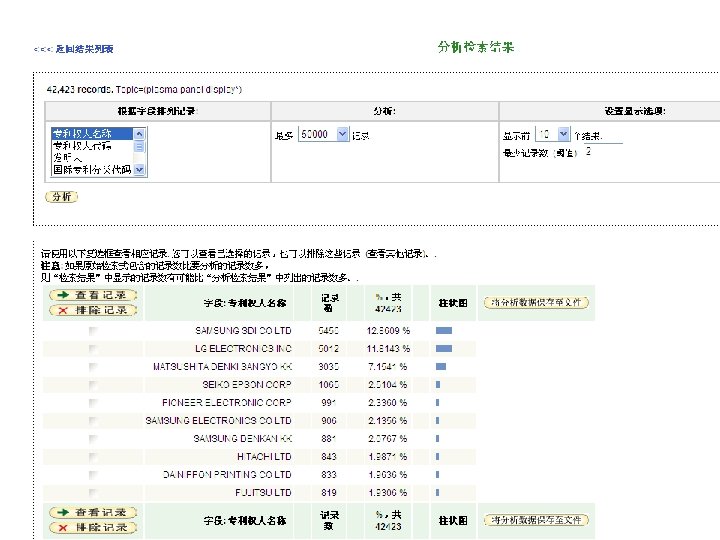Screen dimensions: 720x540
Task: Check the LG ELECTRONICS INC row checkbox
Action: tap(93, 349)
